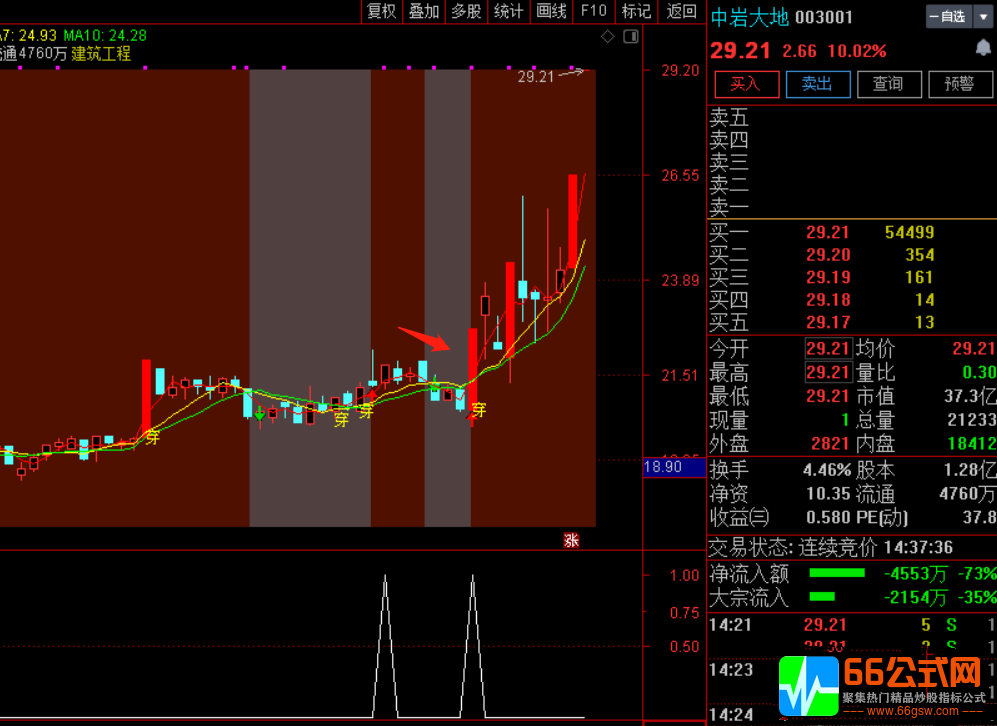Select the 买三 bid price 29.19

[828, 277]
